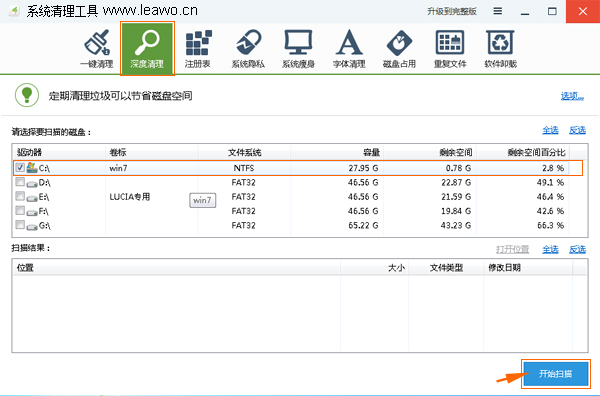600x396 pixels.
Task: Click the 65.22 G capacity value
Action: (x=363, y=225)
